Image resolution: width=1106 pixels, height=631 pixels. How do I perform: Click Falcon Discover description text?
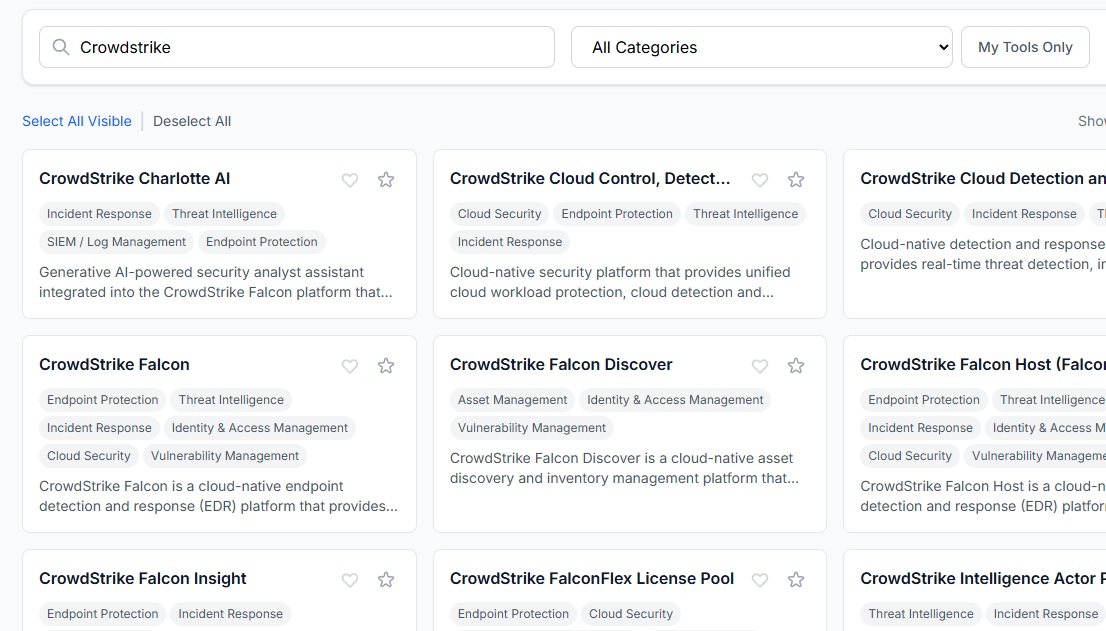(x=625, y=468)
